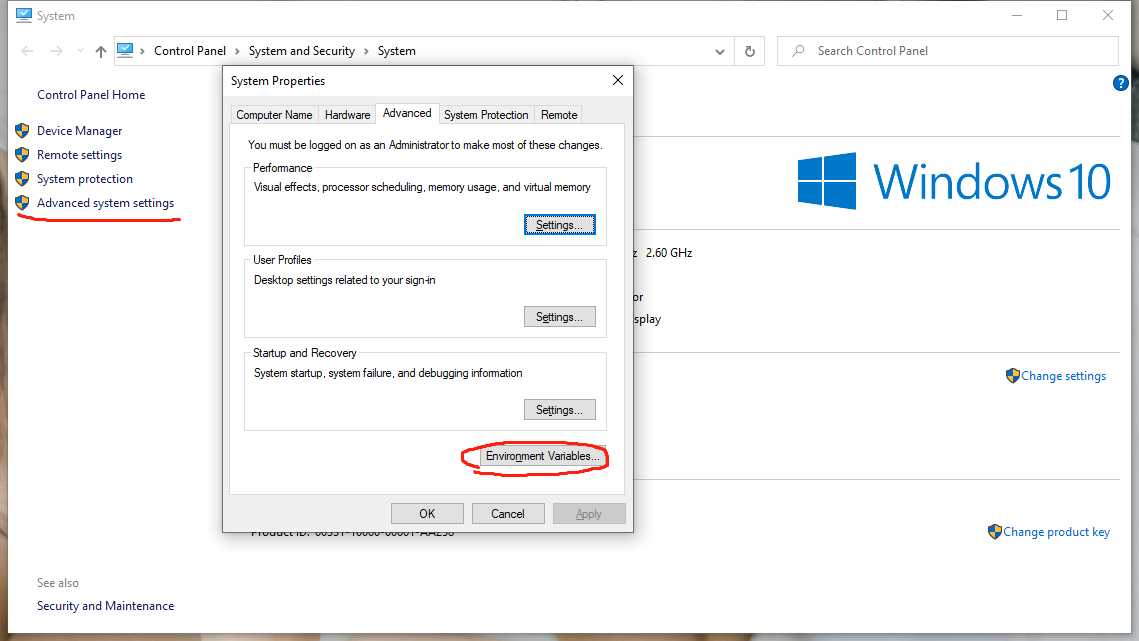Open System protection link

tap(85, 179)
